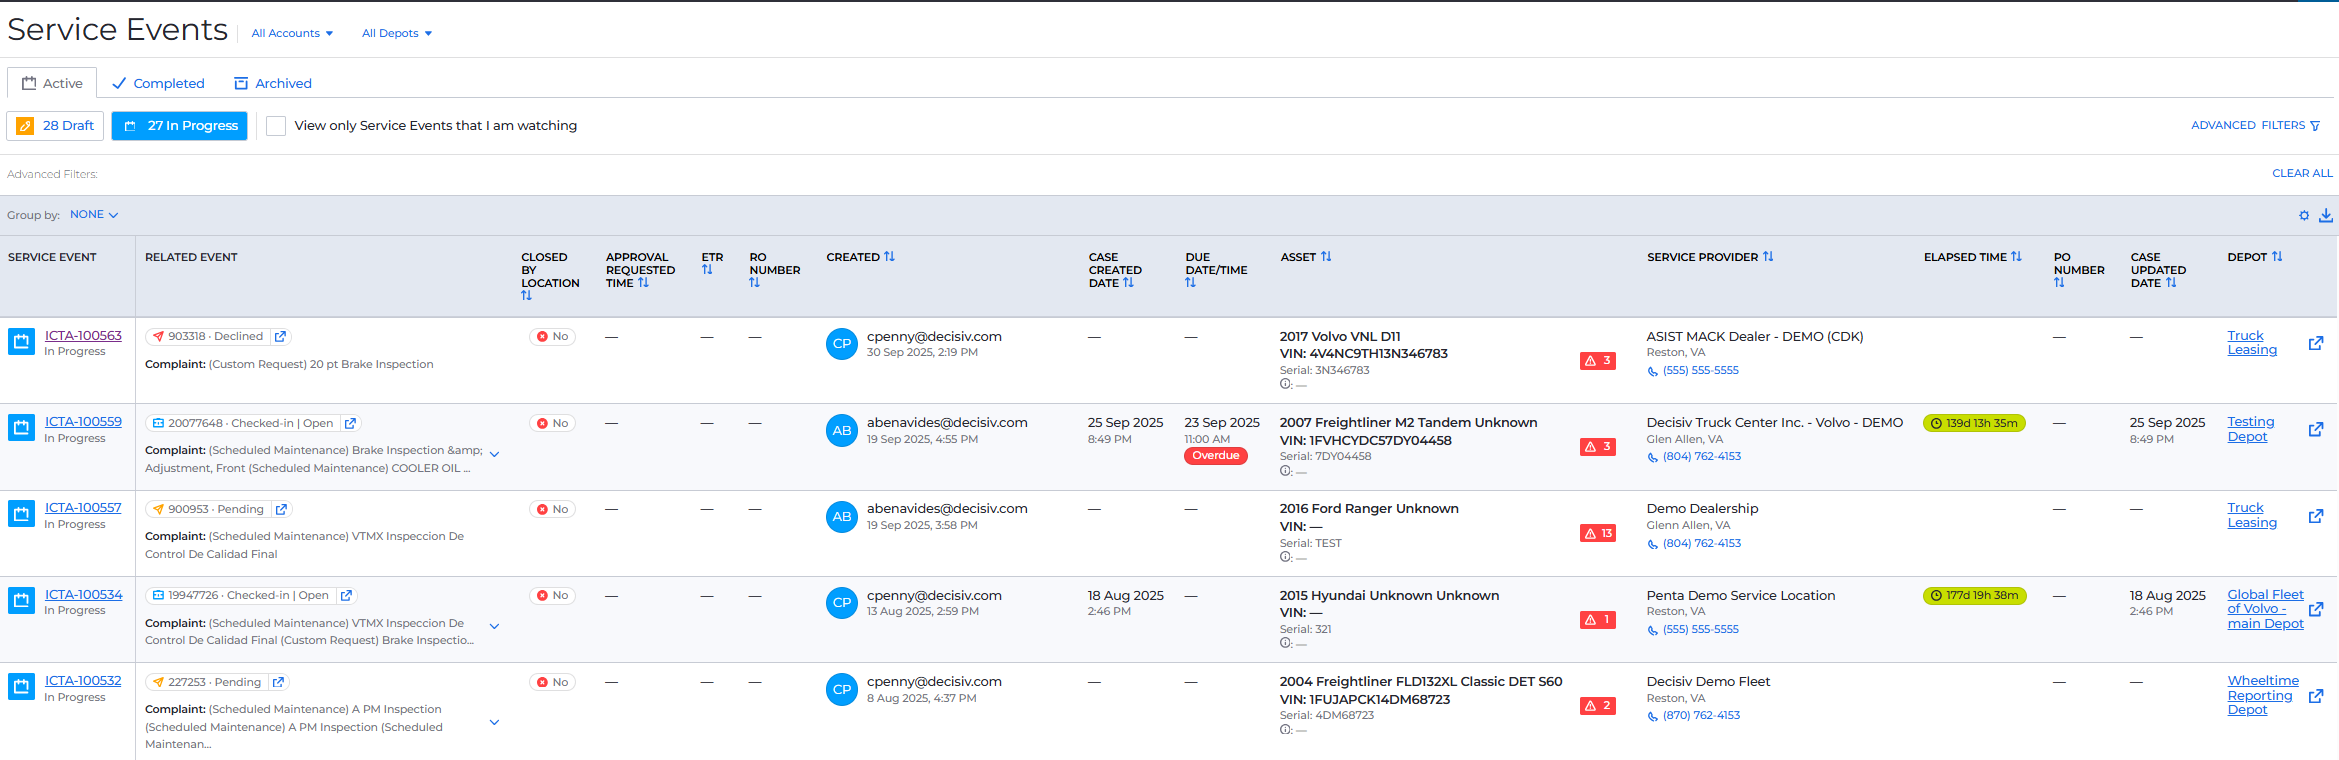Click calendar icon for ICTA-100534 row
2339x760 pixels.
point(21,601)
